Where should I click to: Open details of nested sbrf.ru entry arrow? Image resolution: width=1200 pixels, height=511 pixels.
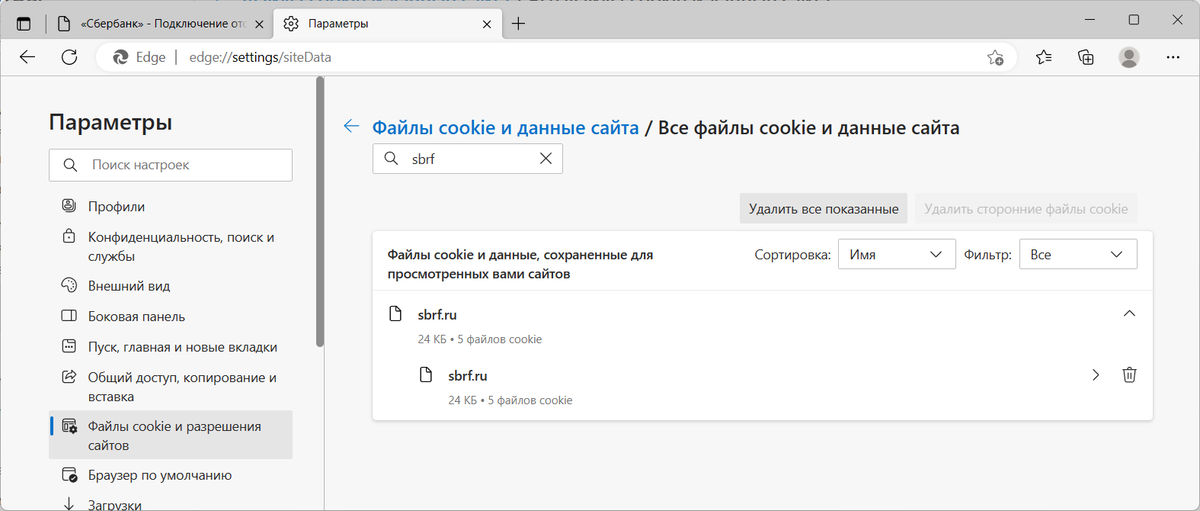tap(1095, 375)
